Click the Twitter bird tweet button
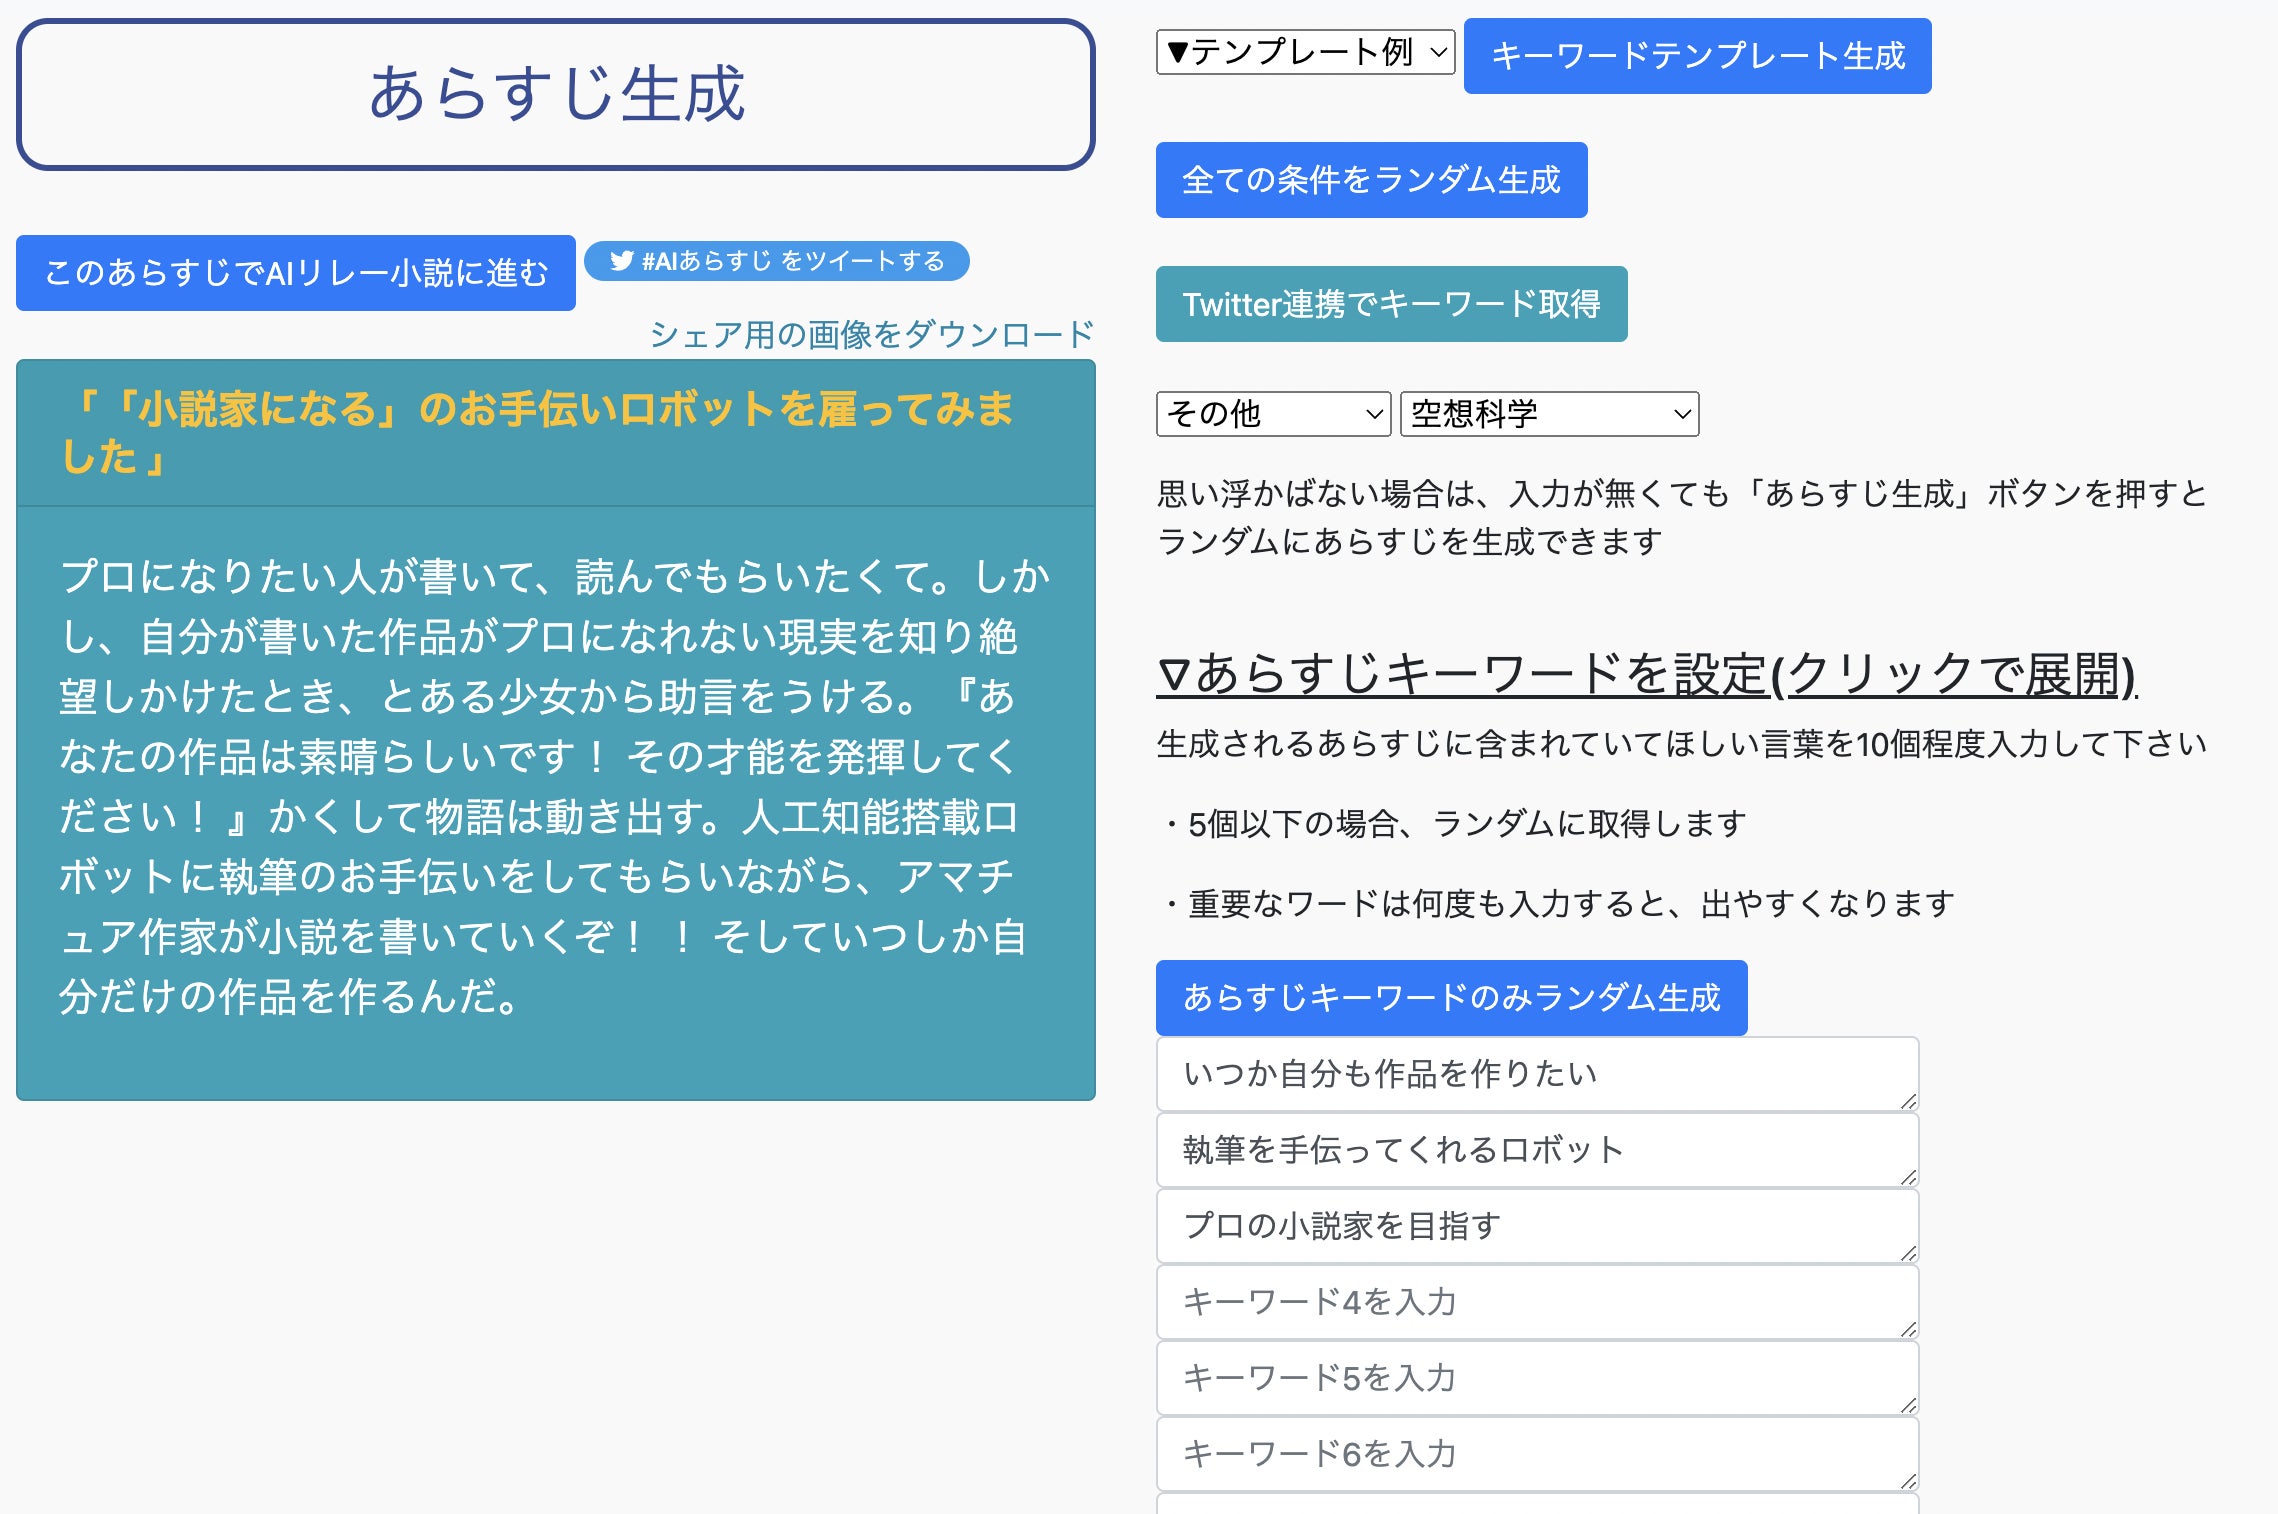2278x1514 pixels. [776, 261]
